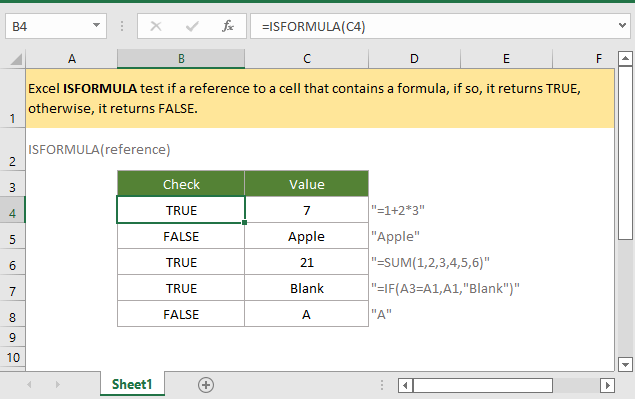
Task: Click the "=SUM(1,2,3,4,5,6)" note text
Action: (x=430, y=262)
